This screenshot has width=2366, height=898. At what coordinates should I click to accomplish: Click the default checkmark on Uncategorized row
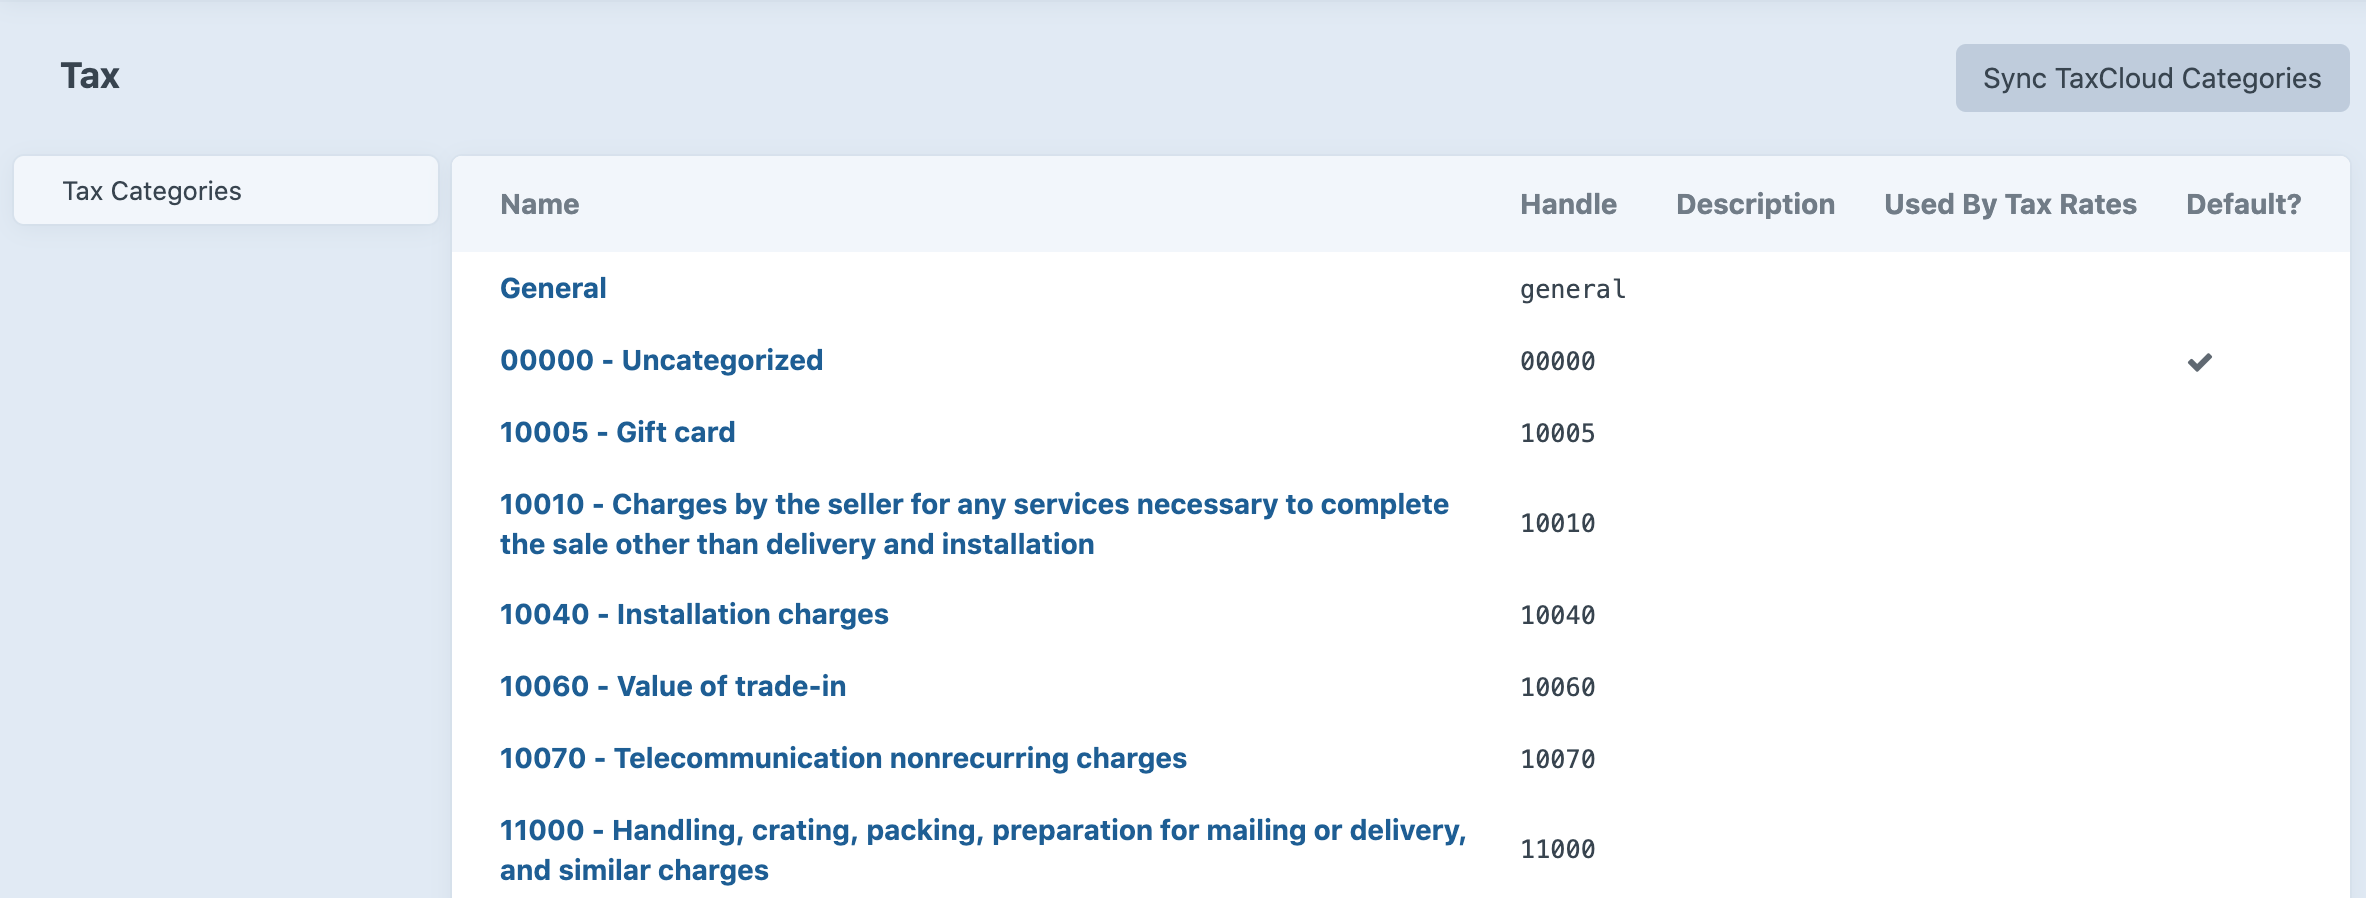tap(2199, 362)
